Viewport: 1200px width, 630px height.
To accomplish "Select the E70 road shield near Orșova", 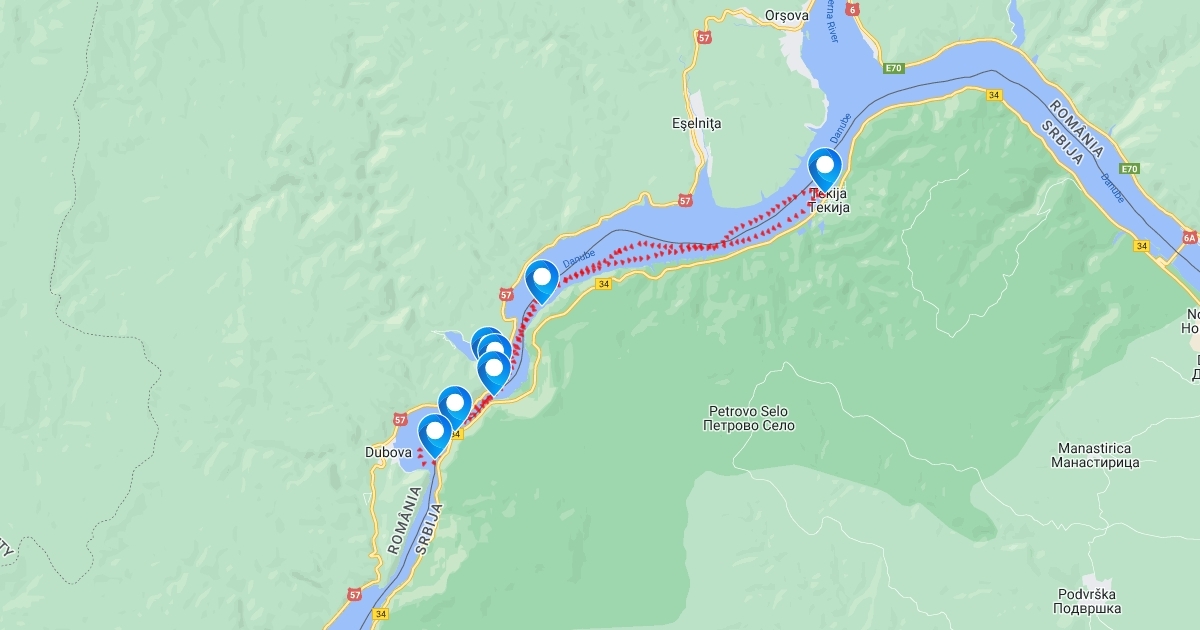I will 893,68.
